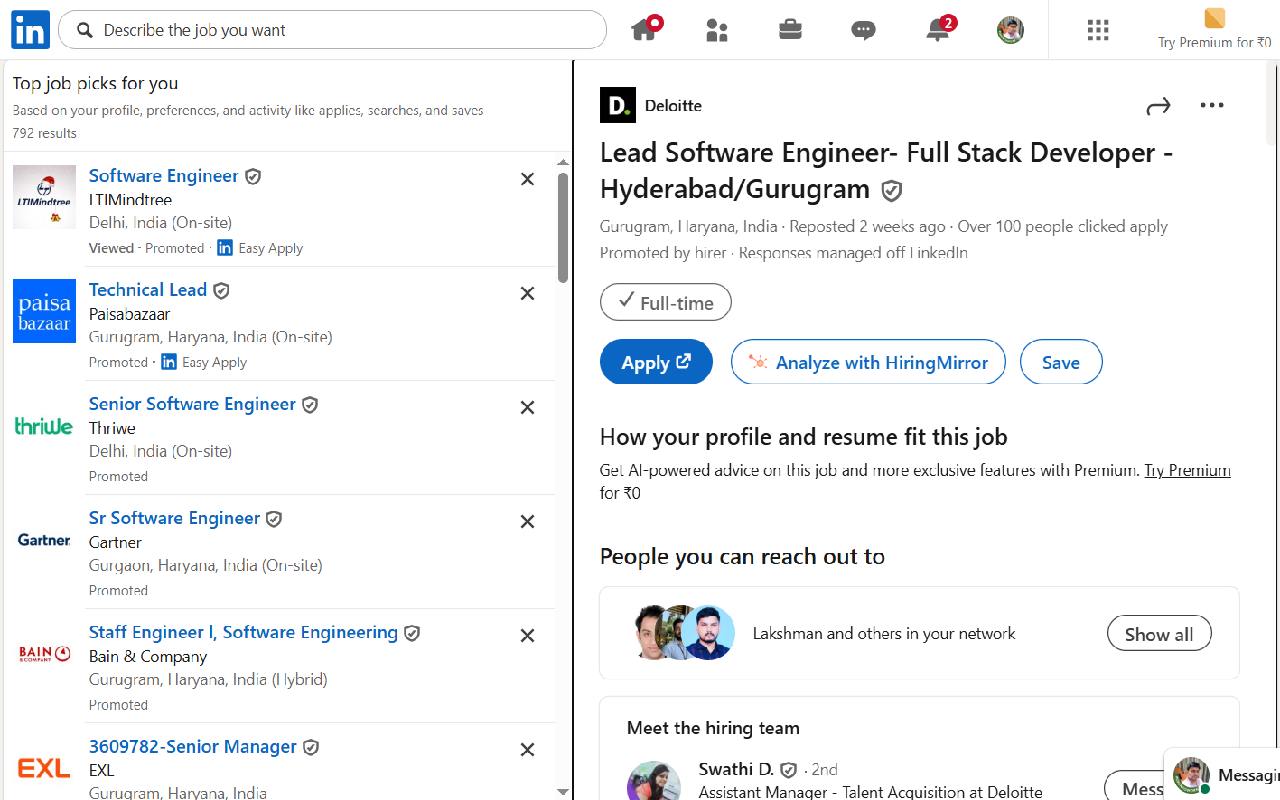Click the job search input field
This screenshot has height=800, width=1280.
pos(333,30)
